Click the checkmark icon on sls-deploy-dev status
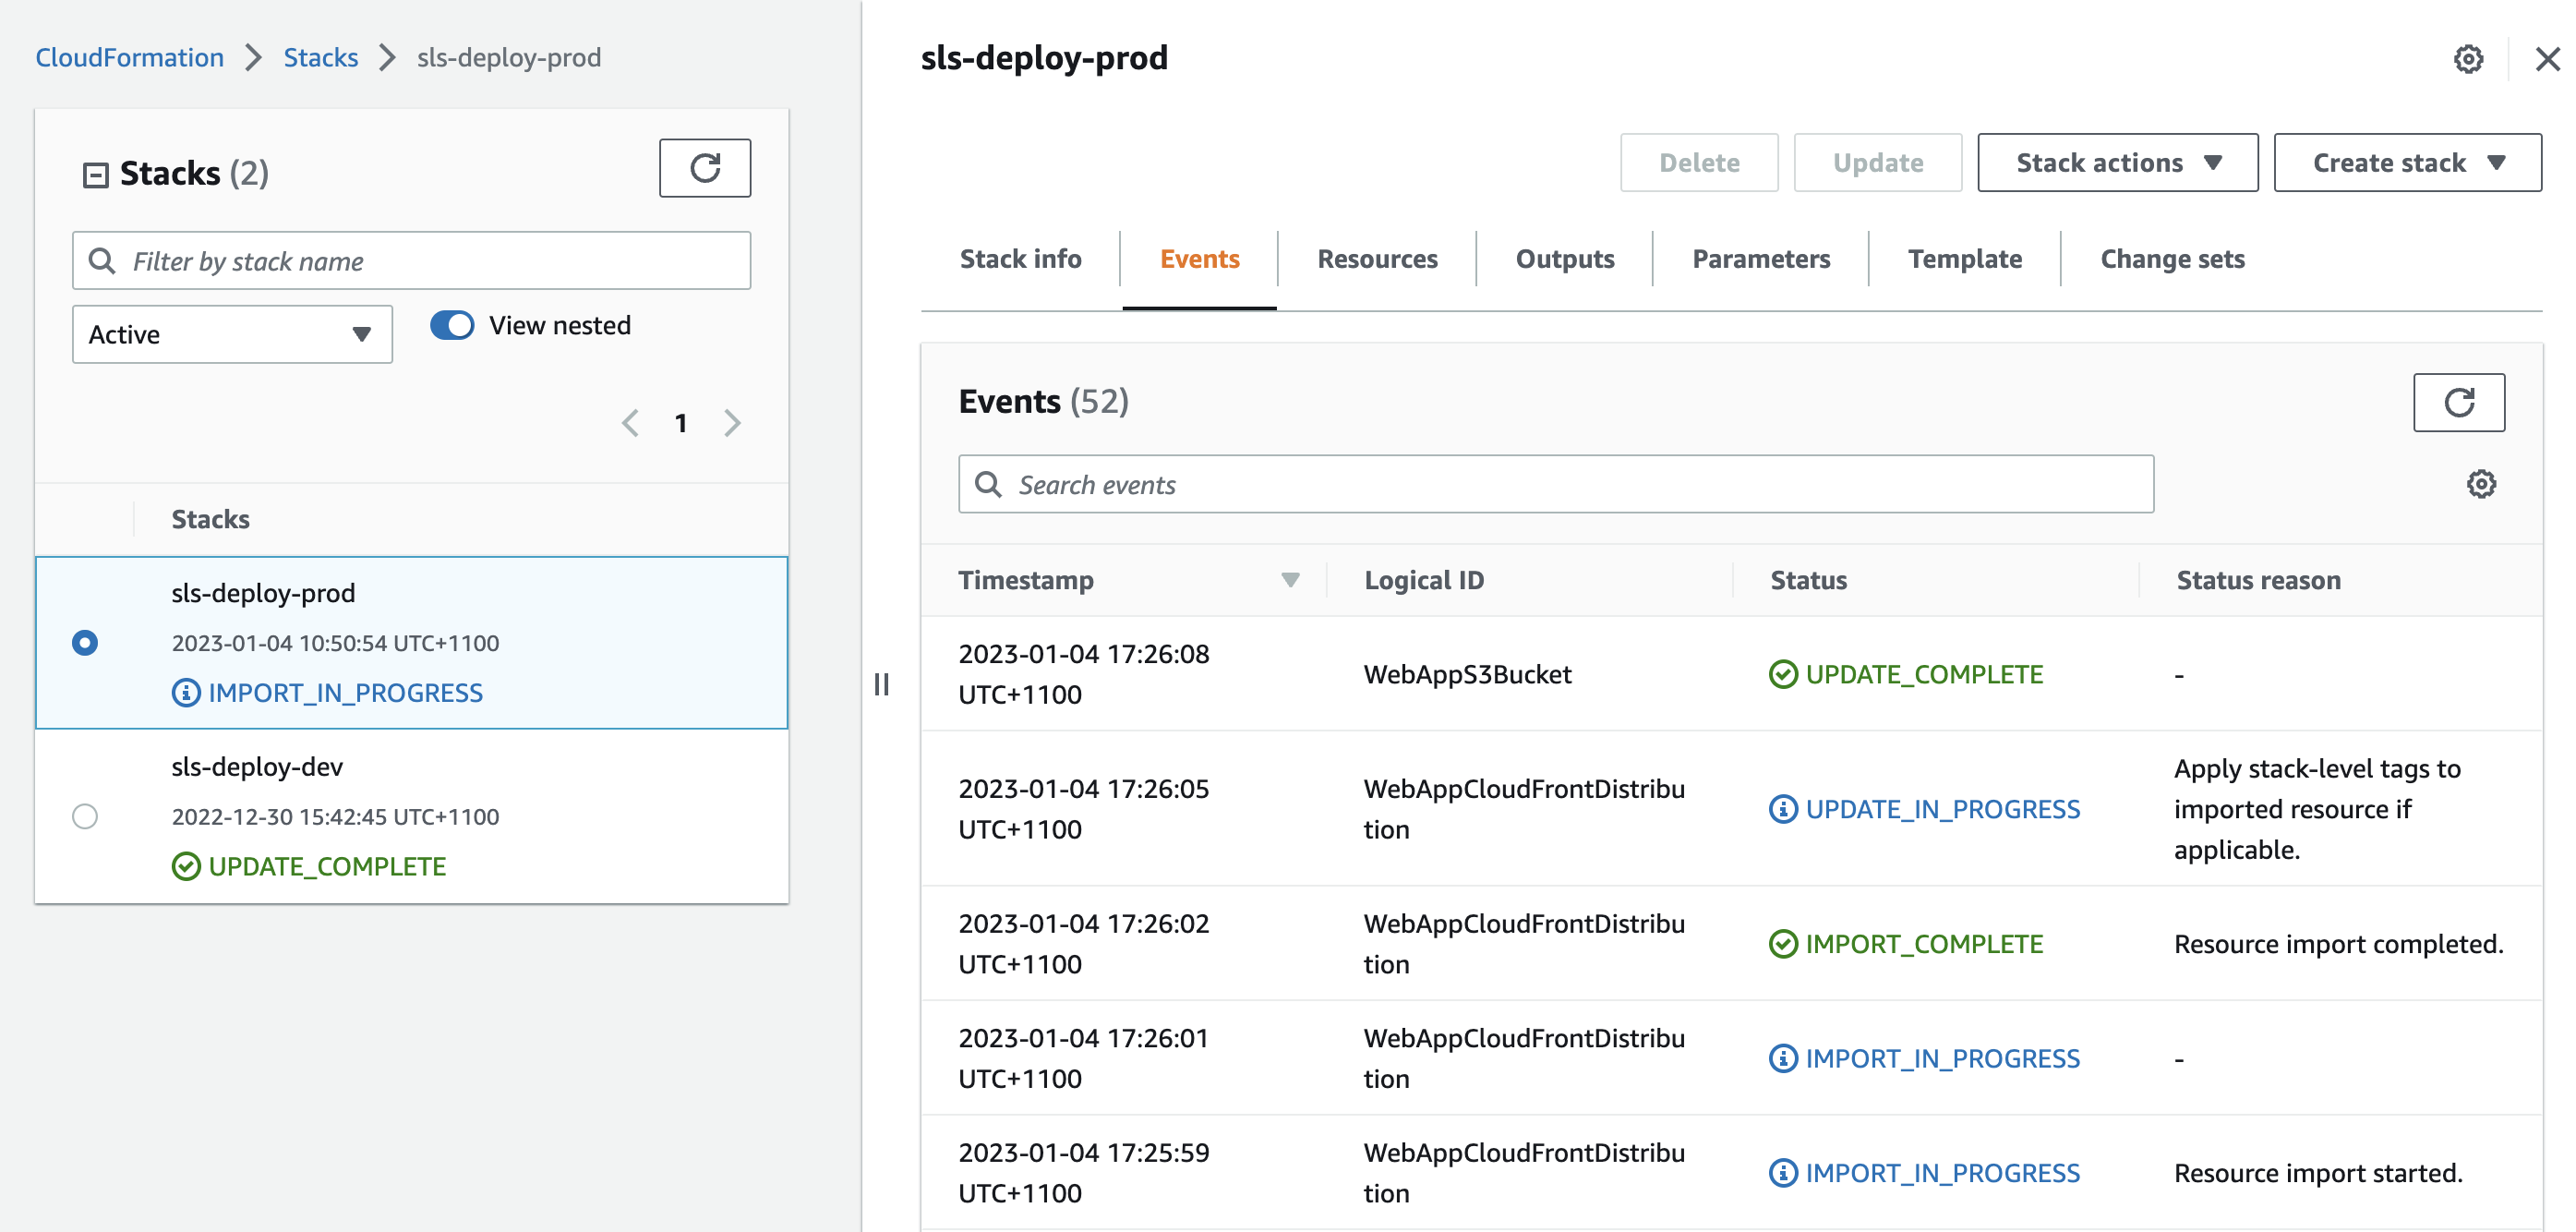This screenshot has height=1232, width=2576. tap(186, 866)
